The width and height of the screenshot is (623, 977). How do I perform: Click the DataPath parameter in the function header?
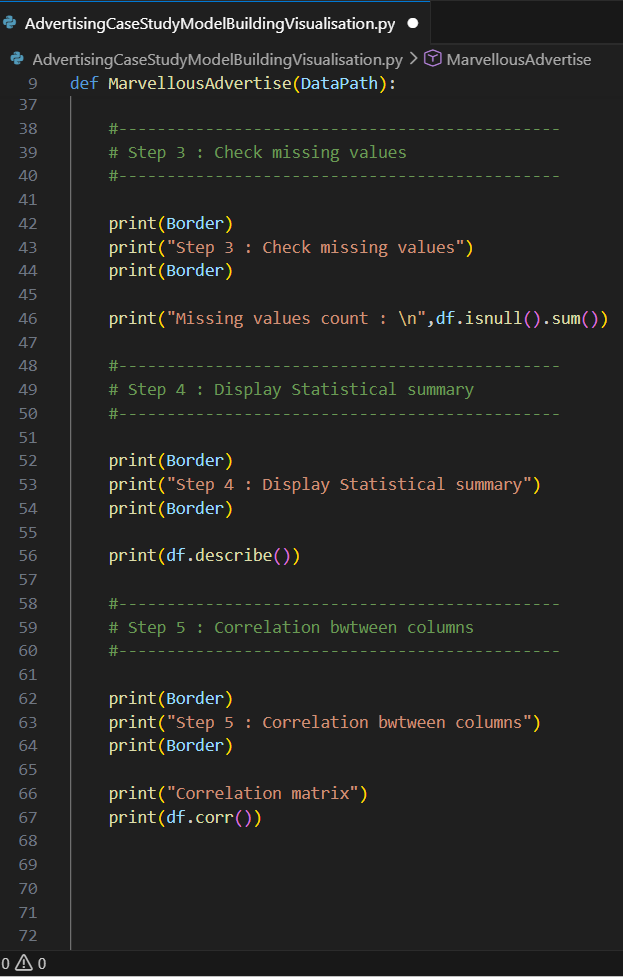340,83
